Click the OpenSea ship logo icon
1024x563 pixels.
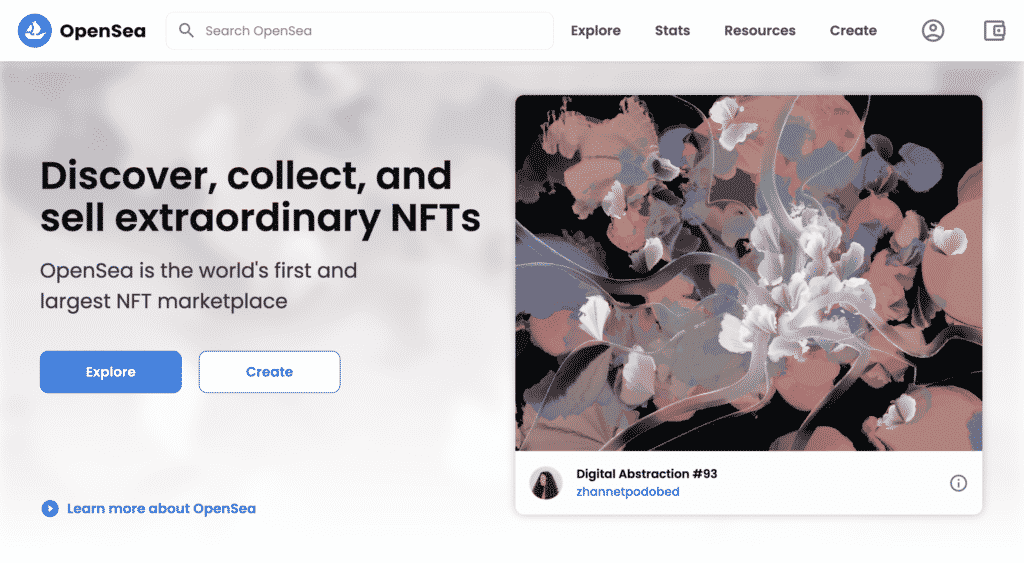(35, 31)
